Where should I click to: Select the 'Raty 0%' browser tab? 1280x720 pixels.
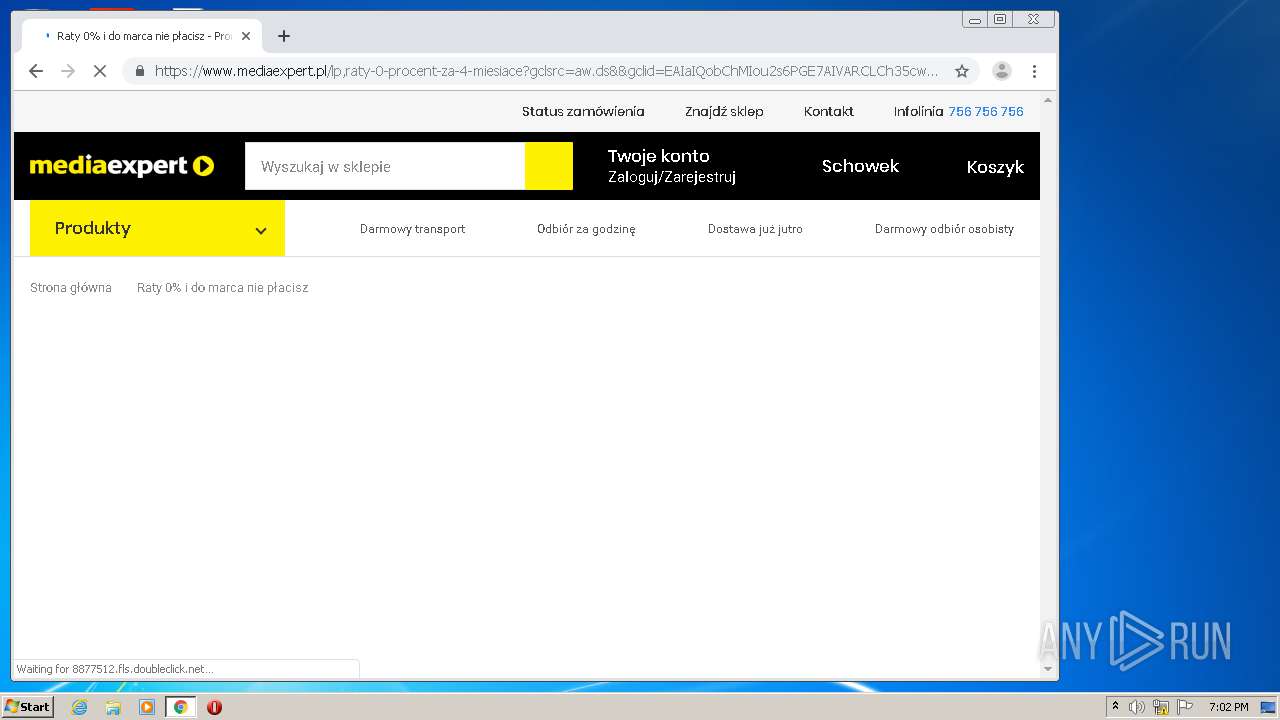click(x=142, y=36)
